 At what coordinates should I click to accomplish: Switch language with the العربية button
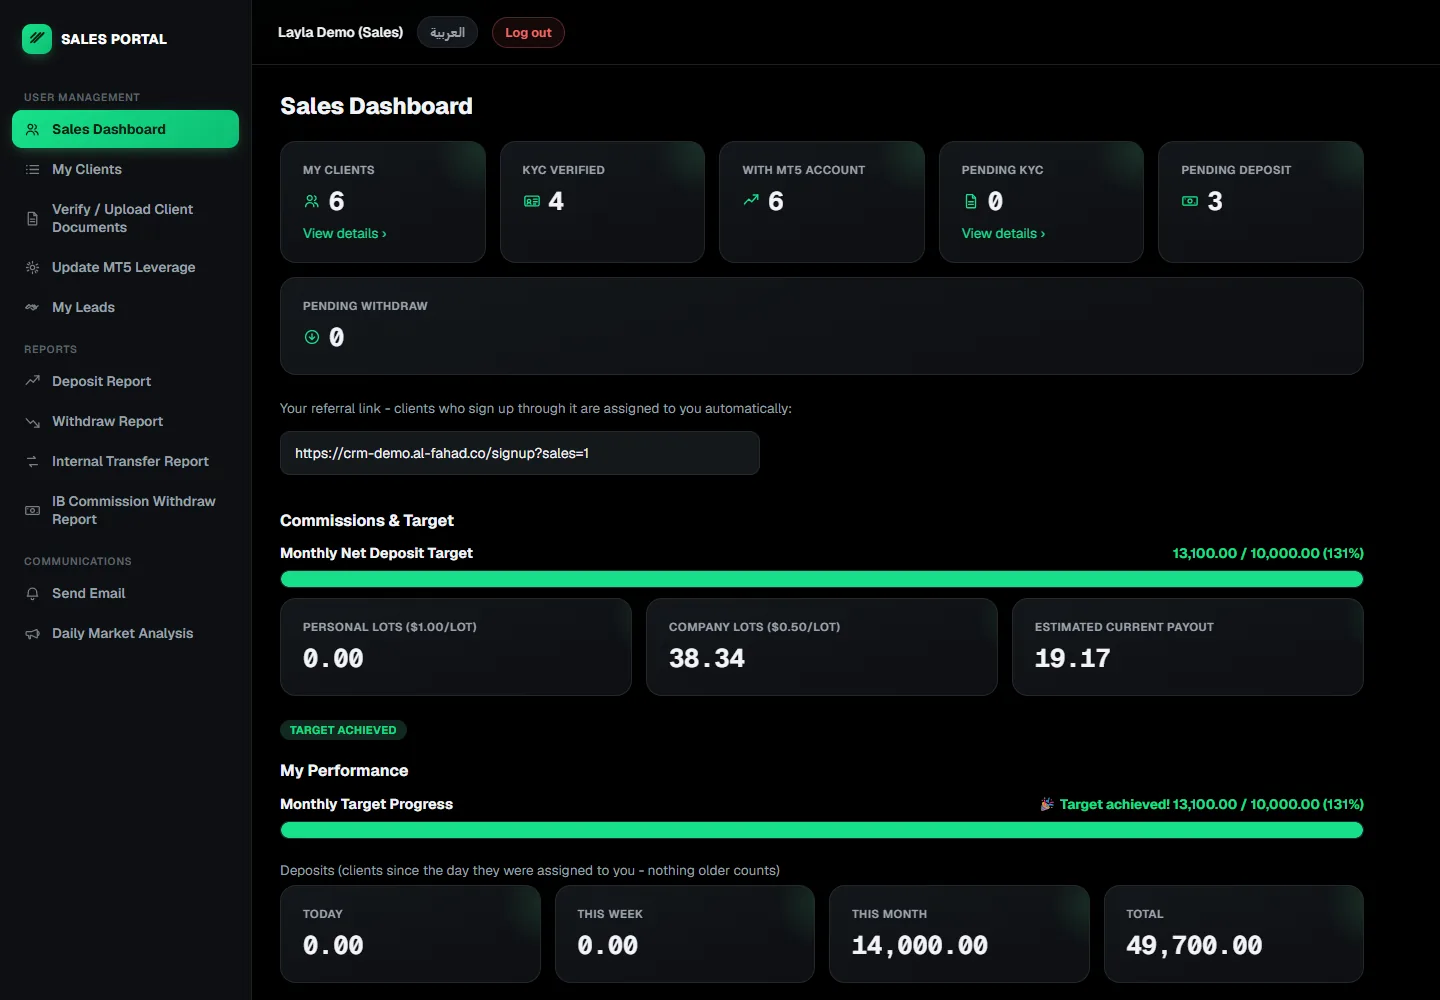tap(447, 32)
